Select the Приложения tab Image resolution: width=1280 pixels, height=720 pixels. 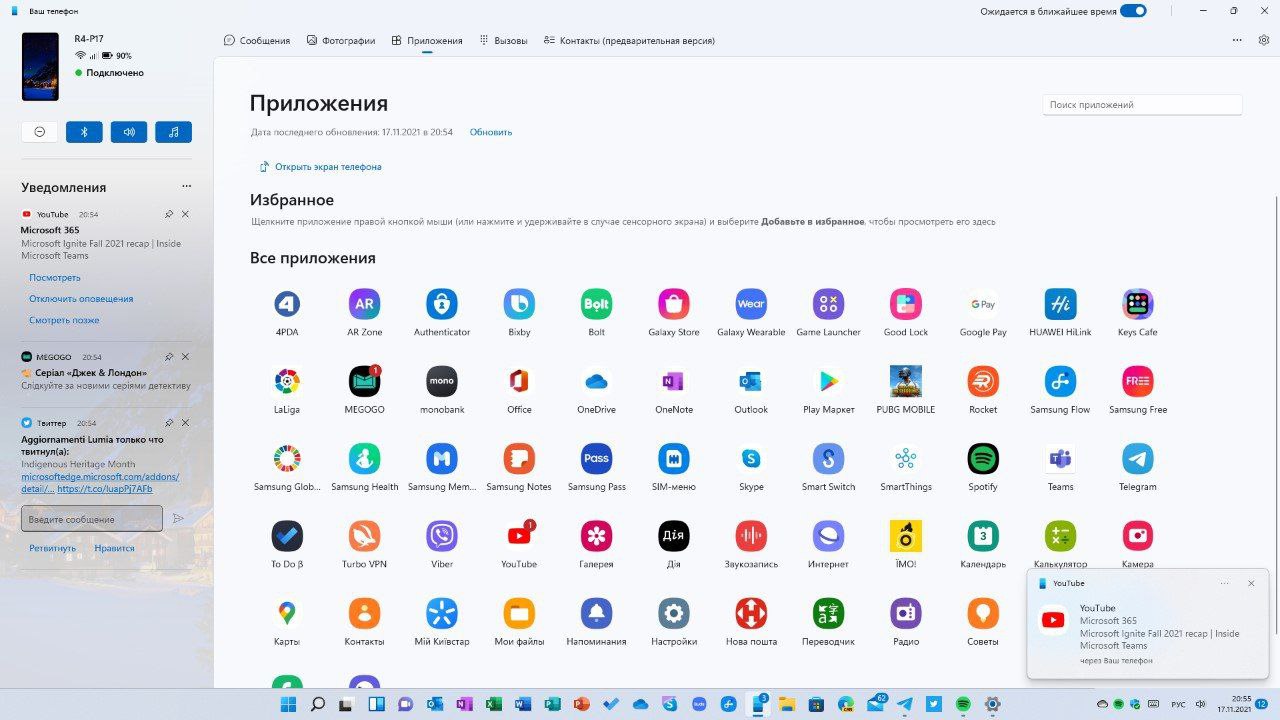427,41
